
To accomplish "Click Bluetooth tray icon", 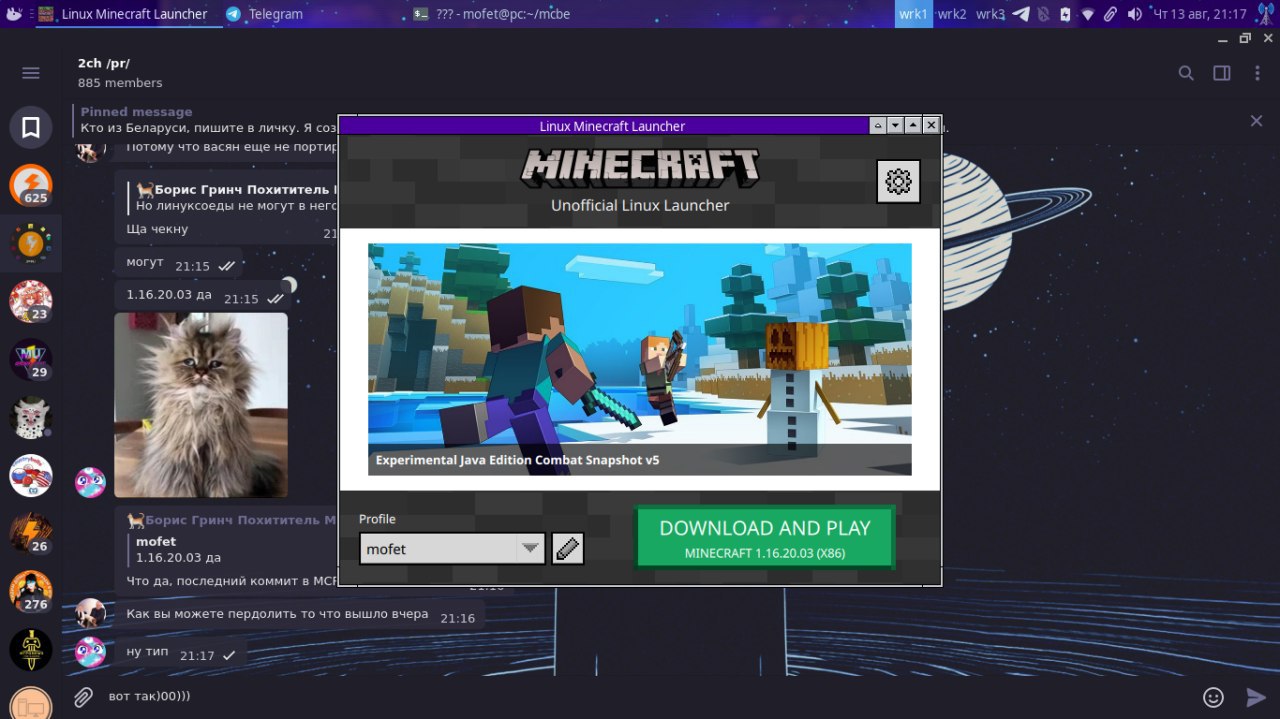I will (x=1044, y=14).
